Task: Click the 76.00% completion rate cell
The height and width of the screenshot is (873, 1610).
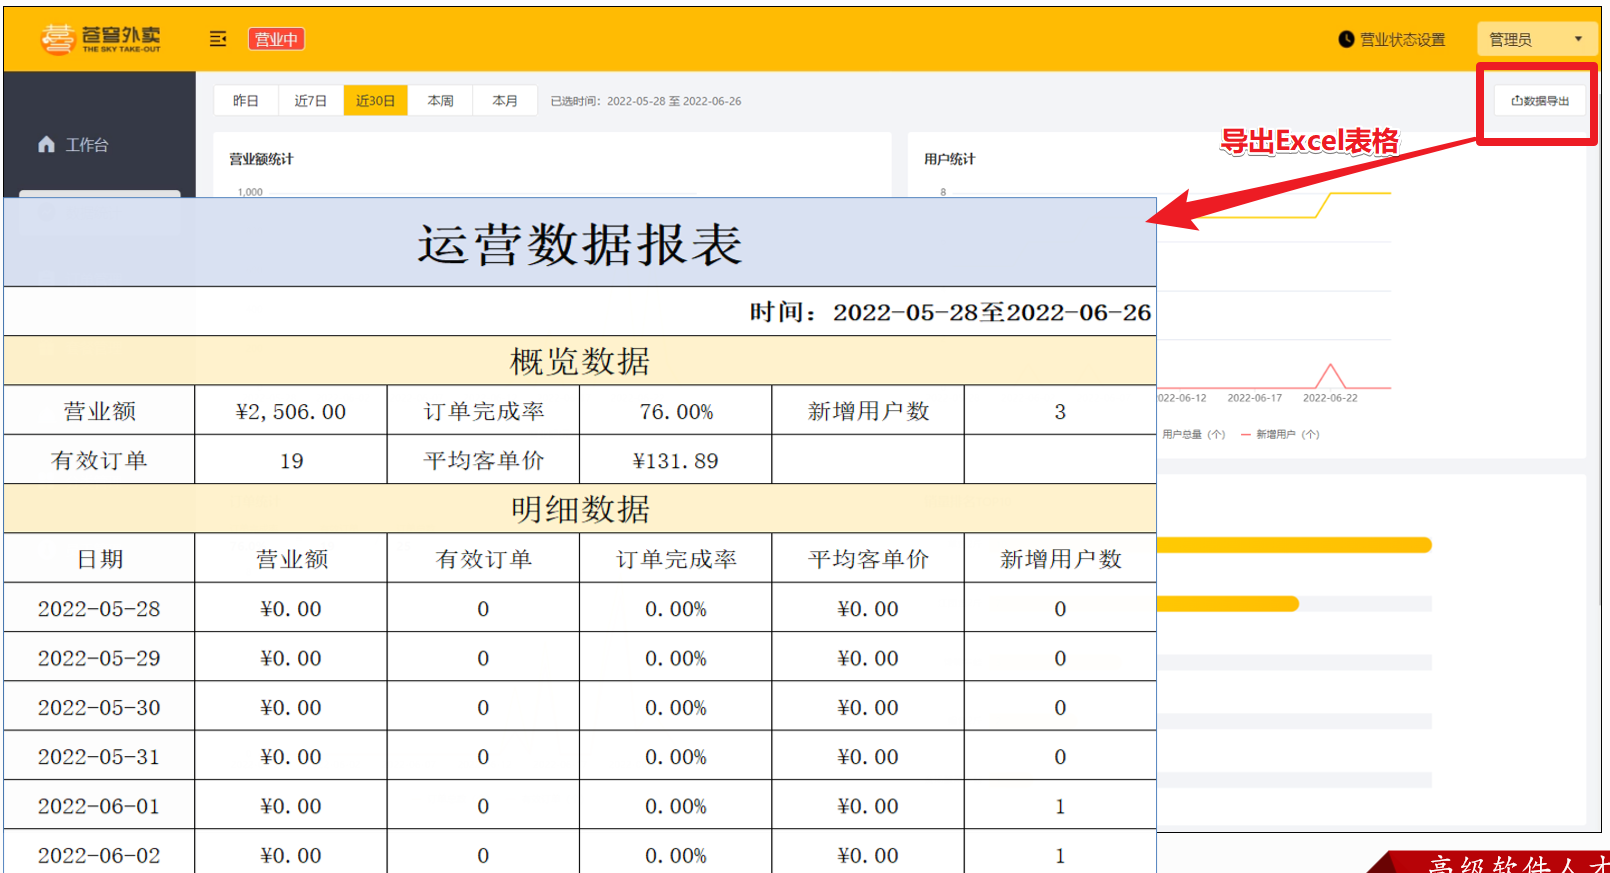Action: (676, 411)
